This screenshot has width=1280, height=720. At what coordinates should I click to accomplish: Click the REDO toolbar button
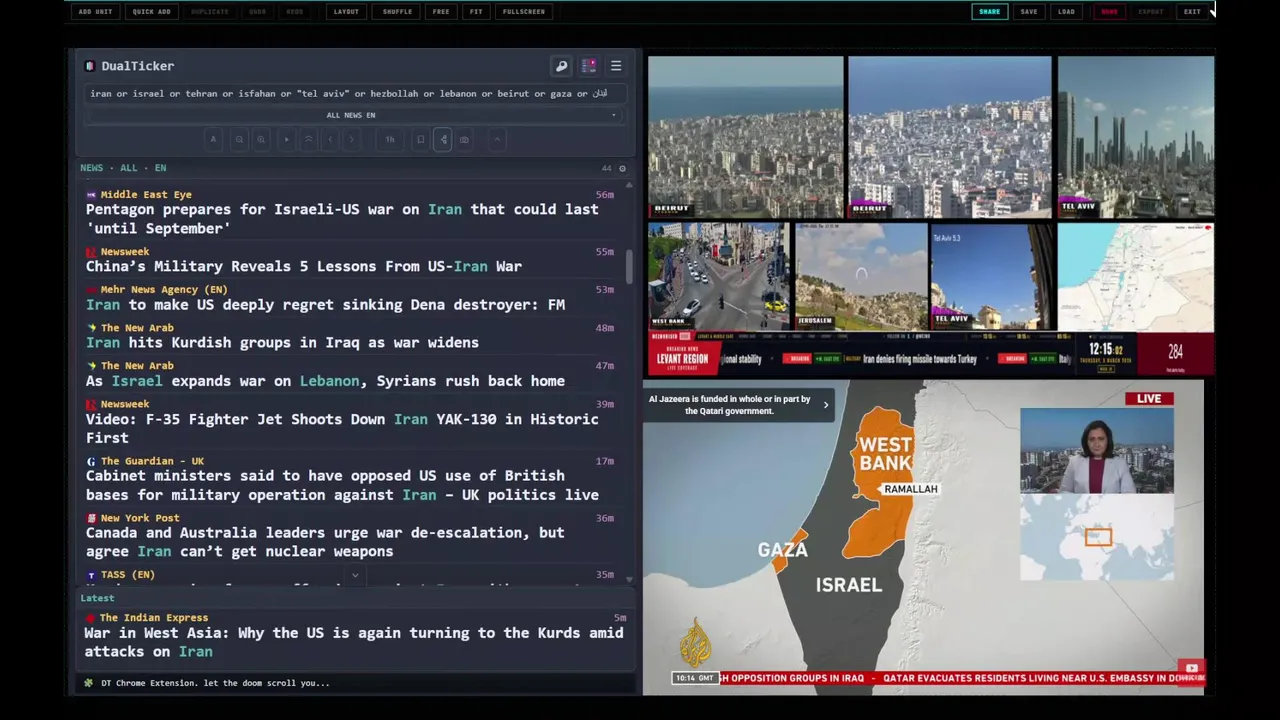pyautogui.click(x=295, y=12)
